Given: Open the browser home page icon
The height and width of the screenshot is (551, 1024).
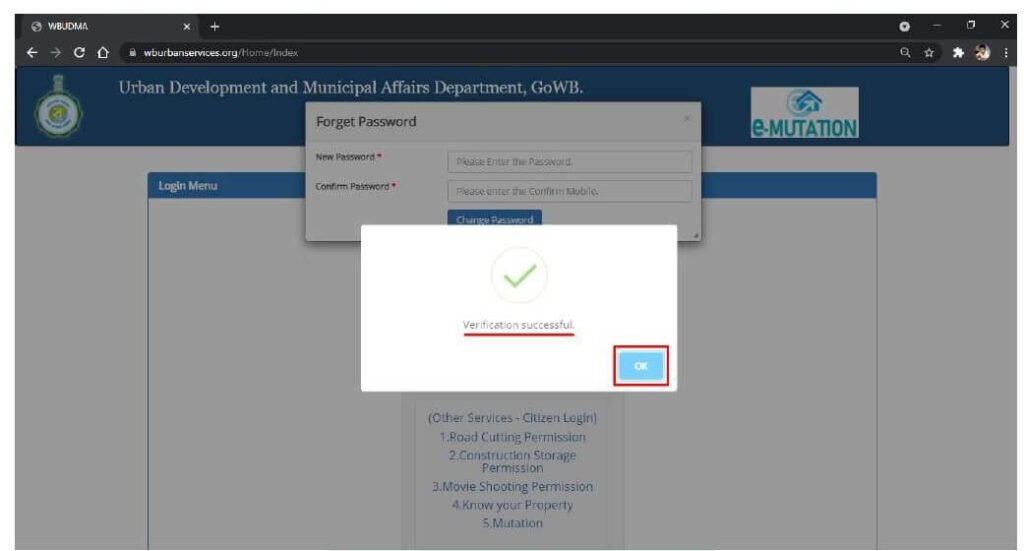Looking at the screenshot, I should click(x=103, y=53).
